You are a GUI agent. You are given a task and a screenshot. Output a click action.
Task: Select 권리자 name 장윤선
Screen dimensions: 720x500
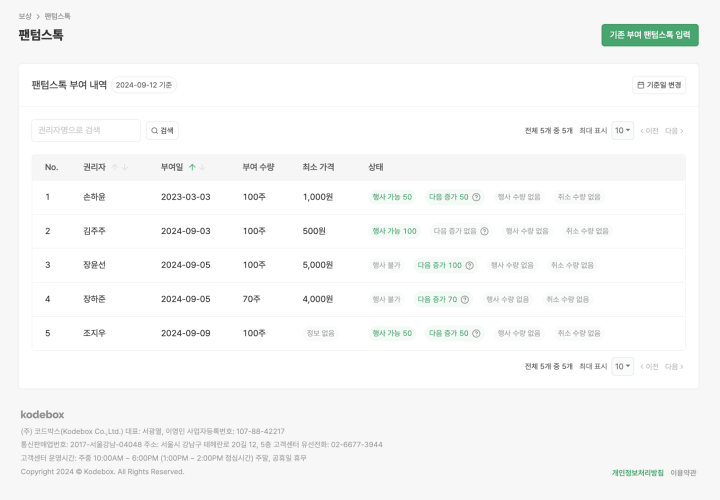[x=94, y=265]
